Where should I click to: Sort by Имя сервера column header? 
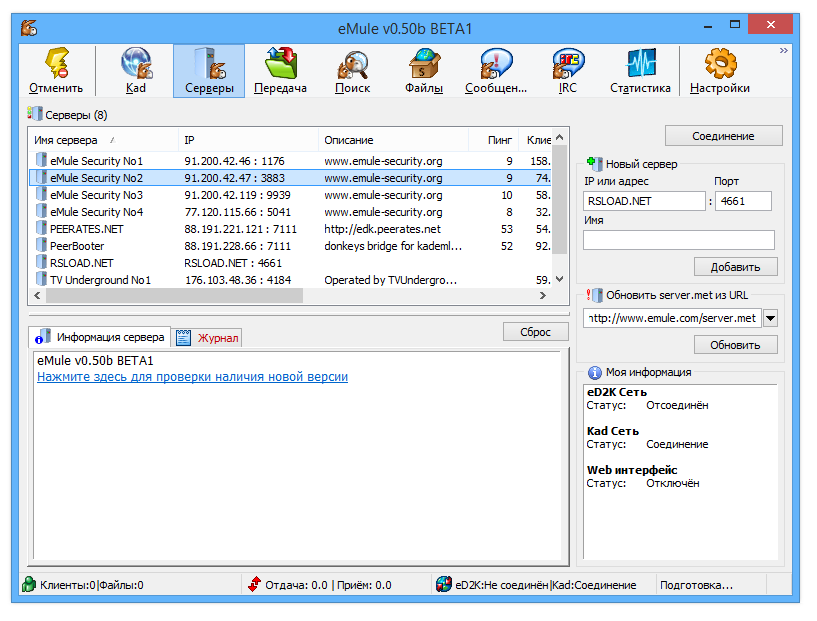click(x=103, y=140)
